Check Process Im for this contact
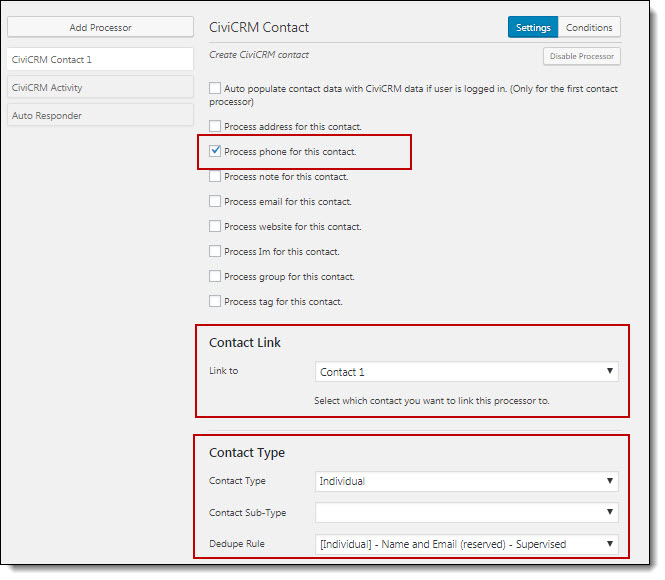 pyautogui.click(x=215, y=251)
